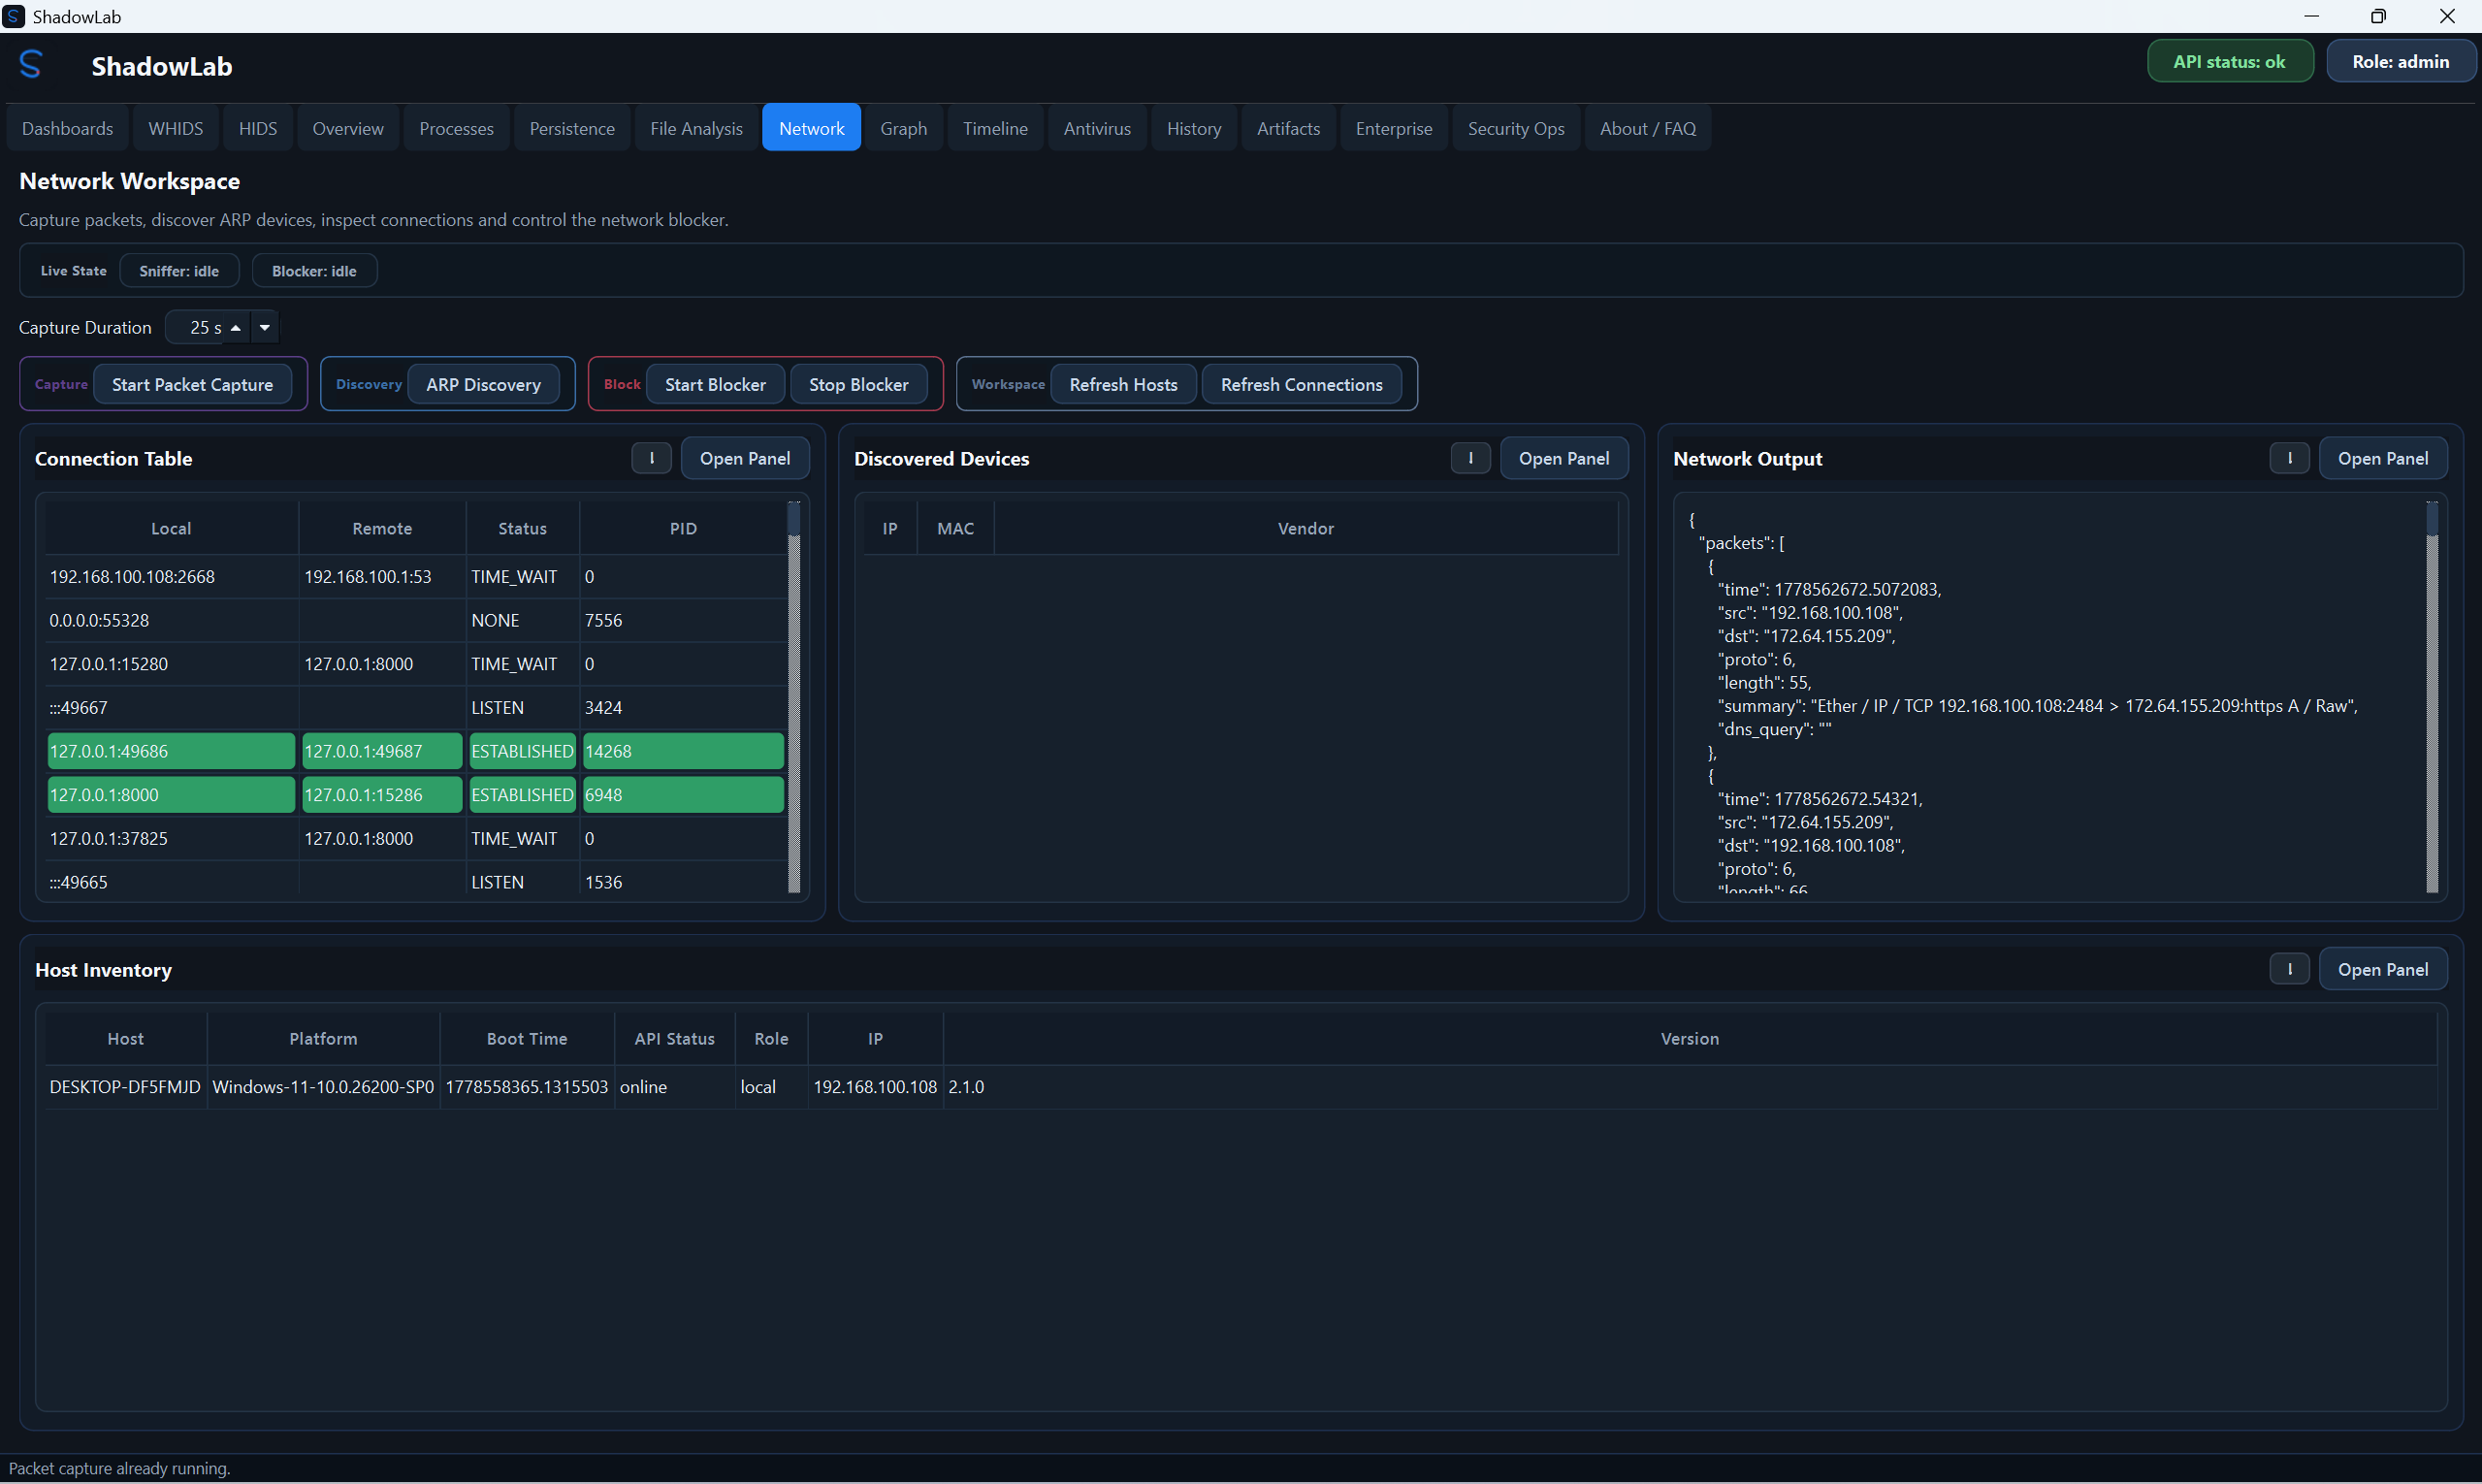Click the Connection Table vertical scrollbar
Viewport: 2482px width, 1484px height.
[x=795, y=698]
